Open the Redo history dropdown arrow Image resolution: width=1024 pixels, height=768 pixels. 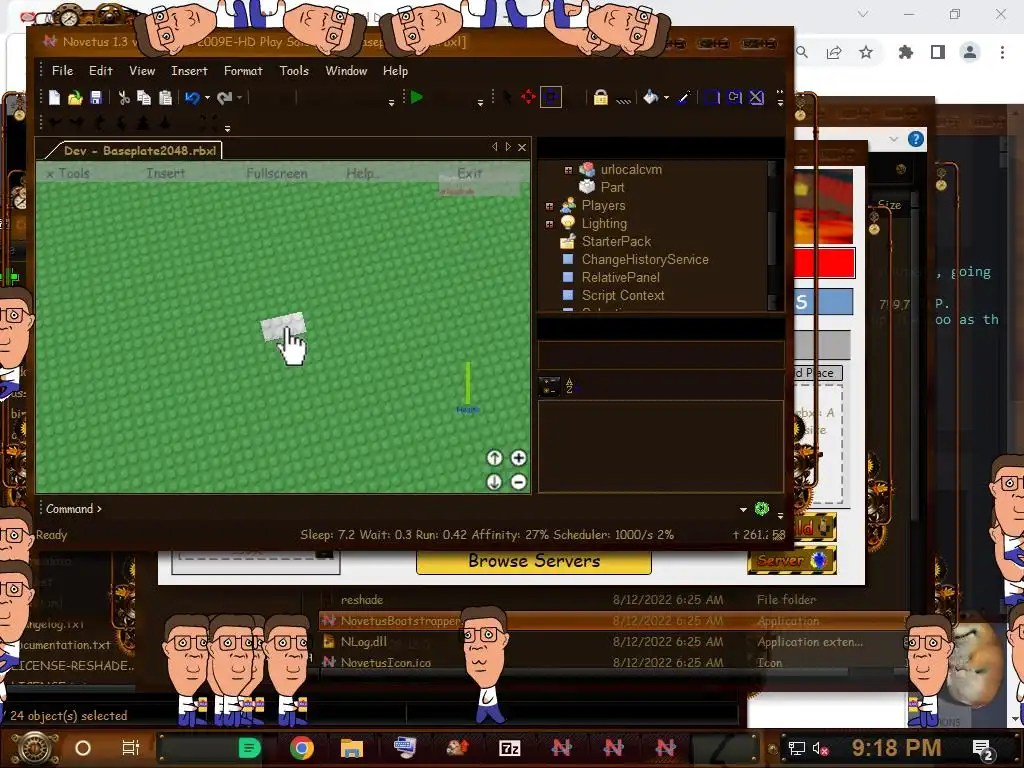coord(240,98)
